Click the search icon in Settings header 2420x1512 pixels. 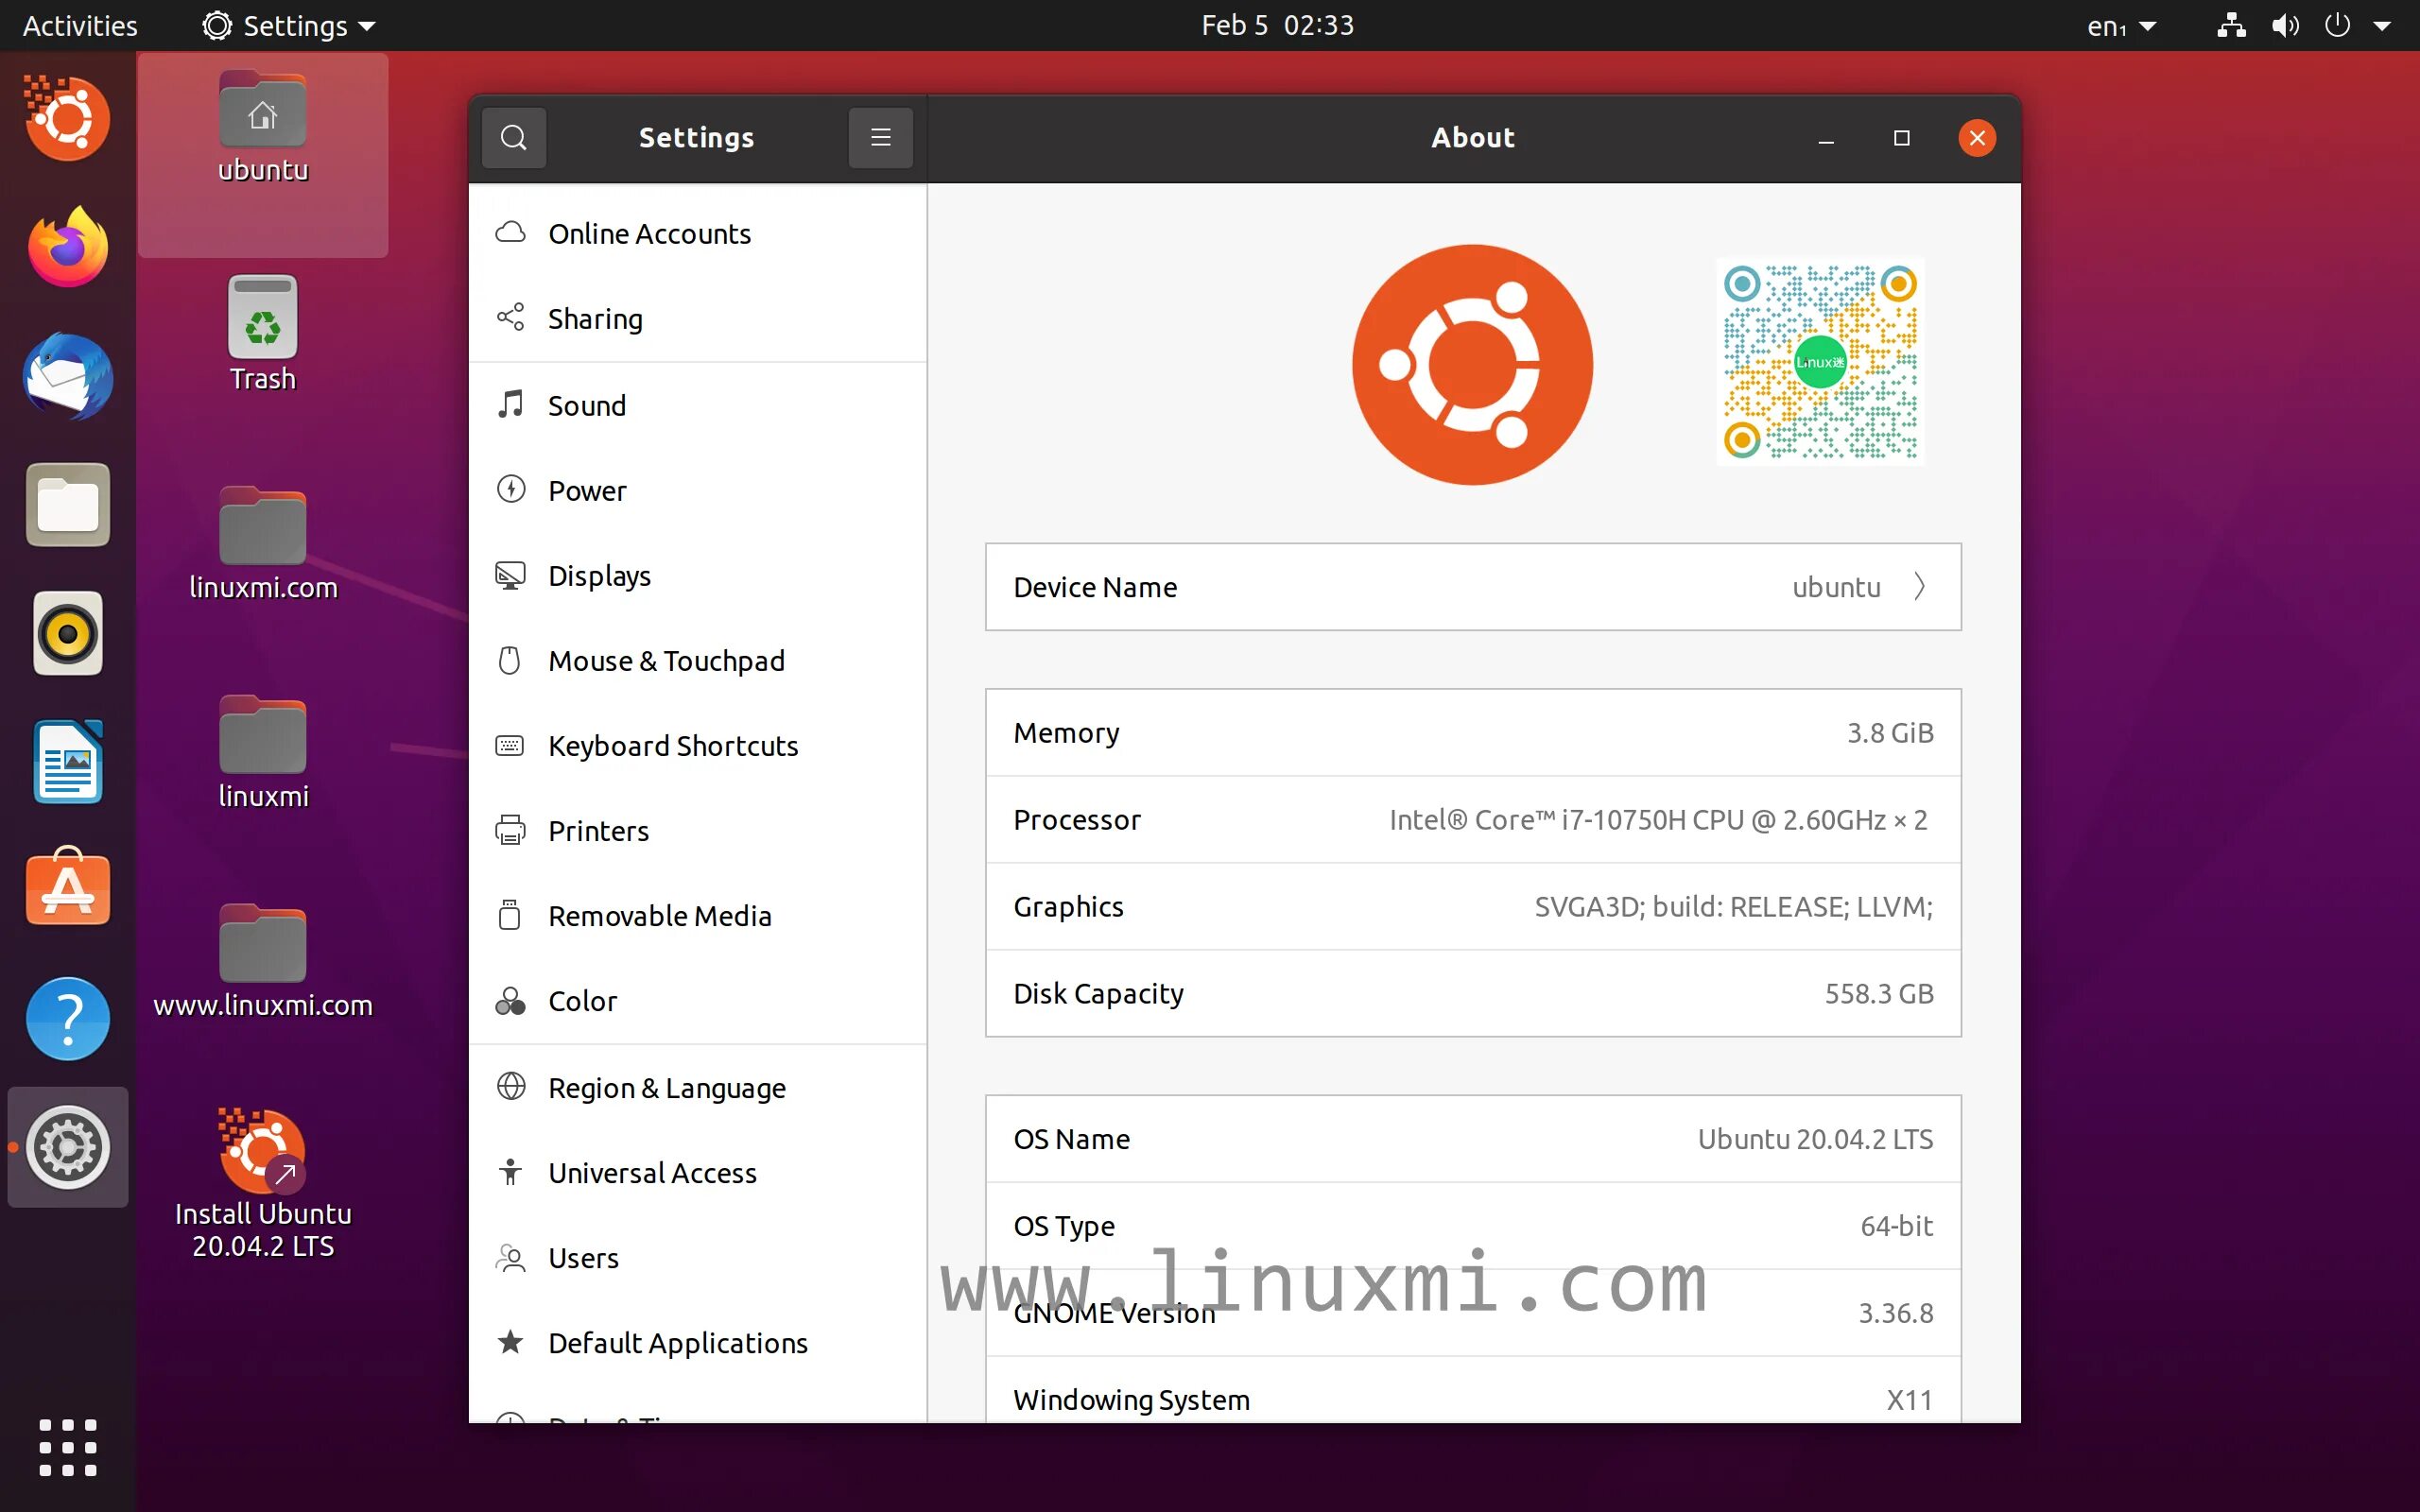513,137
